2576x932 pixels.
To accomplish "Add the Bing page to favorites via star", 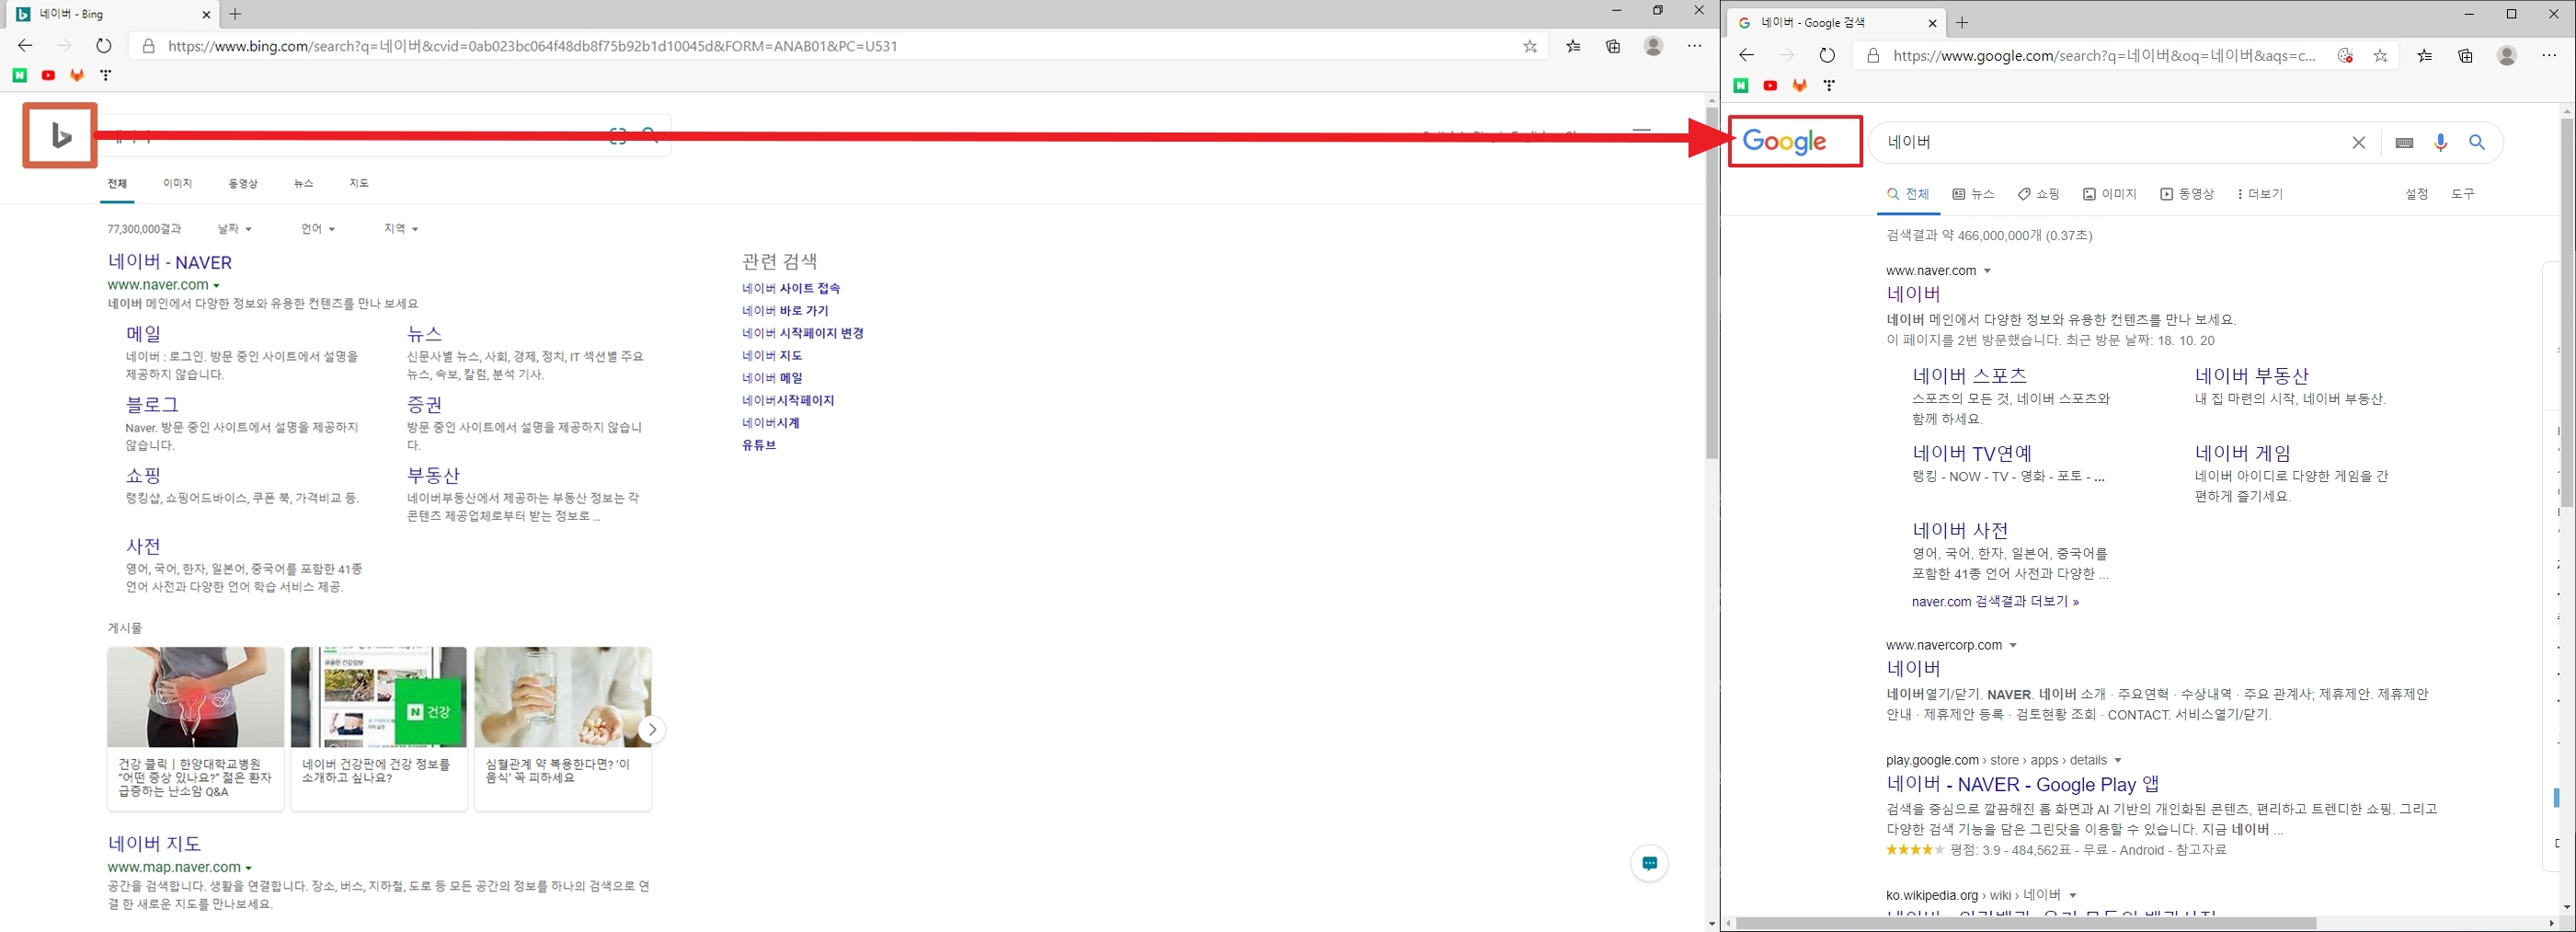I will pos(1530,46).
